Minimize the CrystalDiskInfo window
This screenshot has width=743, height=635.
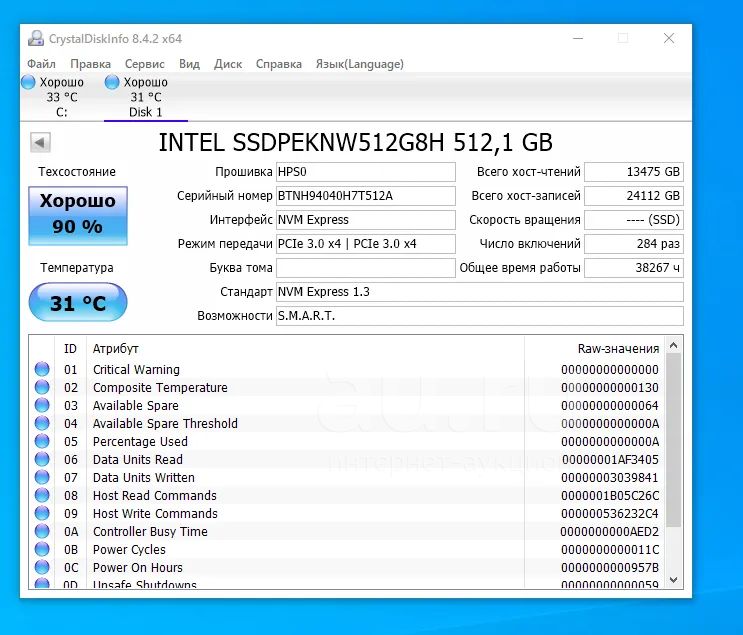click(x=578, y=38)
